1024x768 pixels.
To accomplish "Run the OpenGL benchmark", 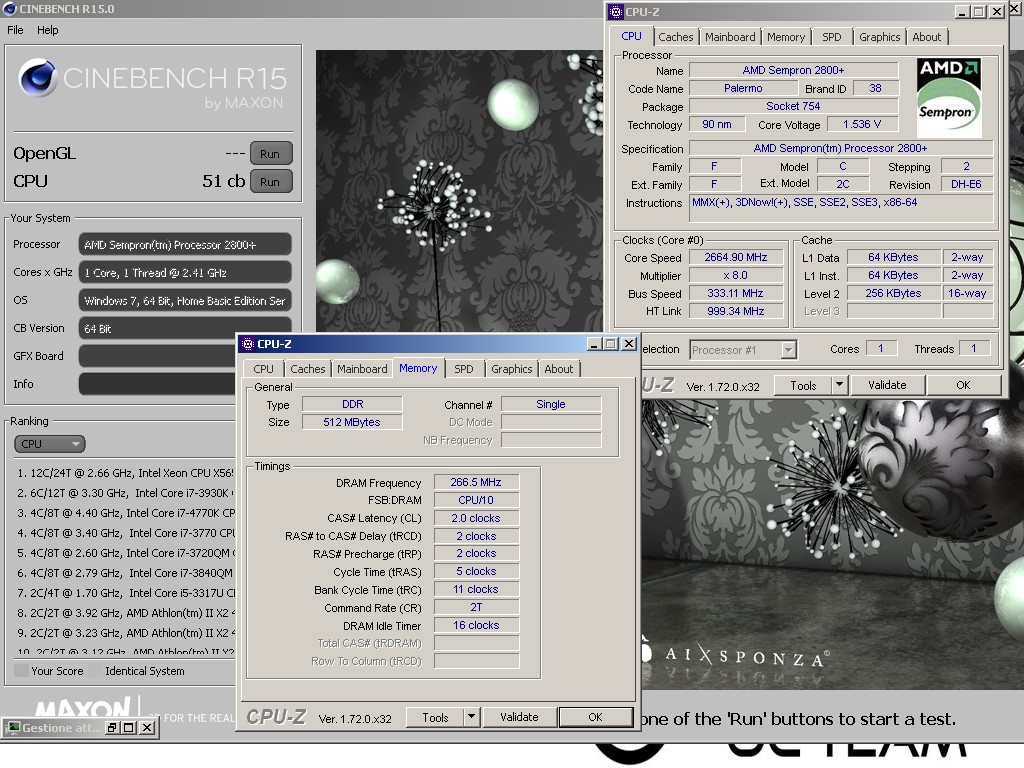I will (270, 154).
